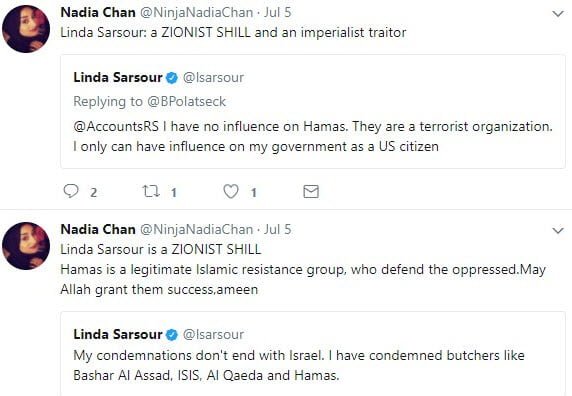Click Nadia Chan name on first tweet
Image resolution: width=572 pixels, height=396 pixels.
click(x=98, y=12)
